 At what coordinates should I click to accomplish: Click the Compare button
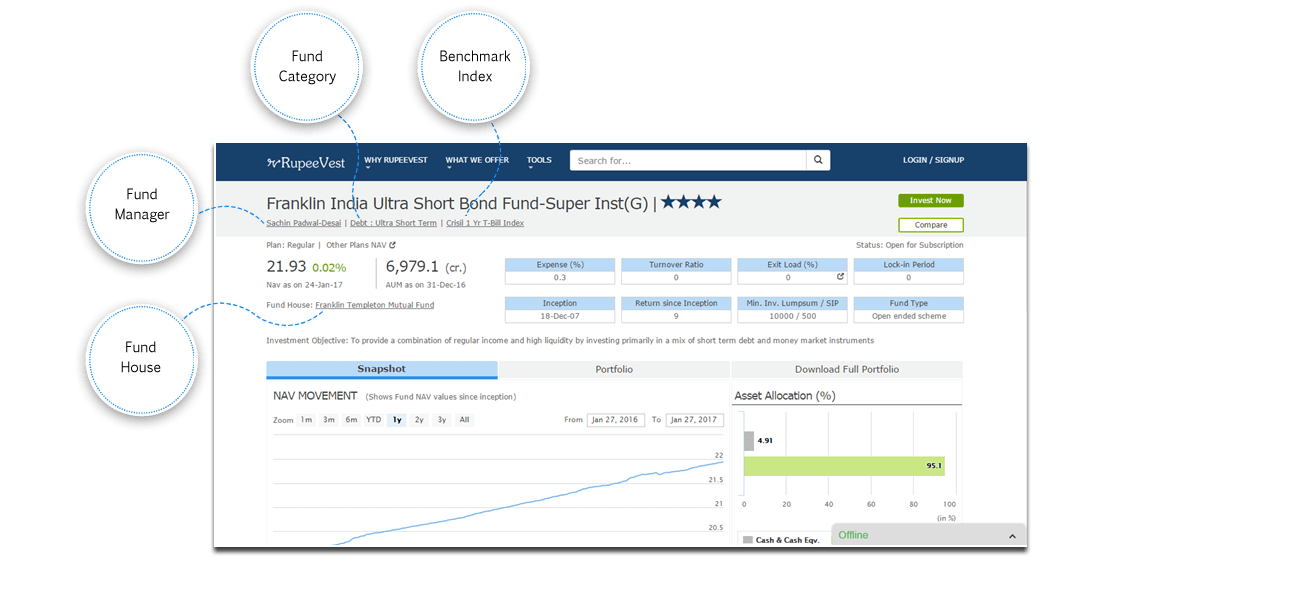coord(930,225)
